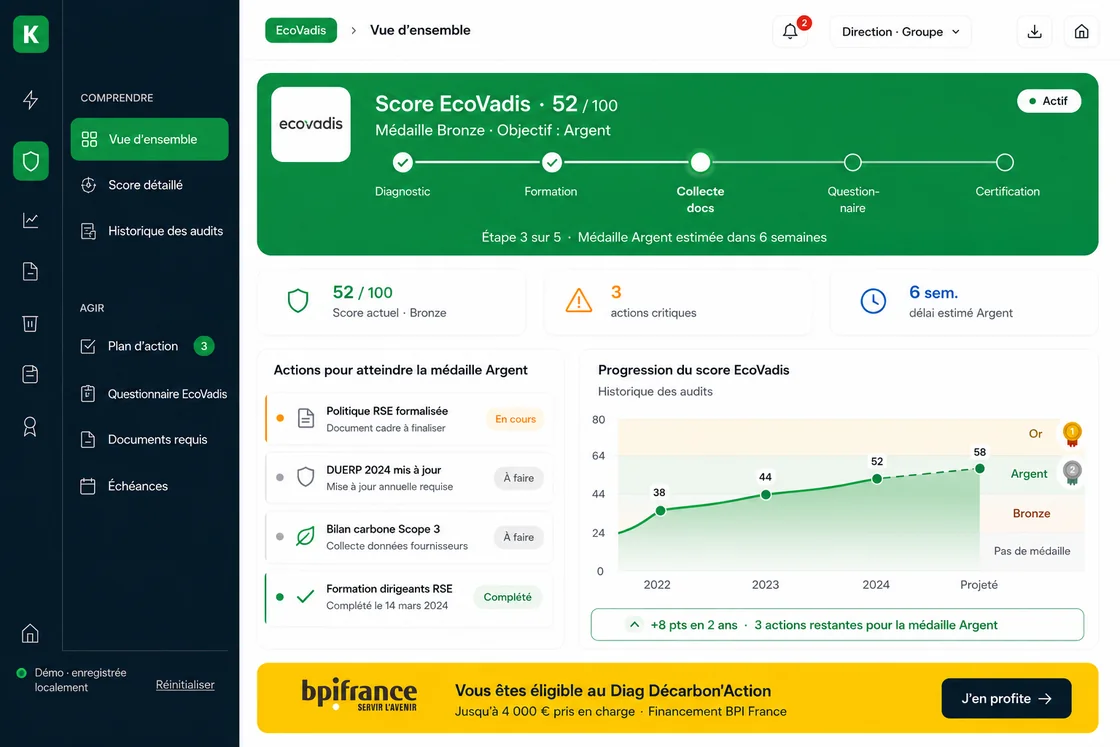Click the Actif status badge
Screen dimensions: 1120x747
tap(1049, 101)
